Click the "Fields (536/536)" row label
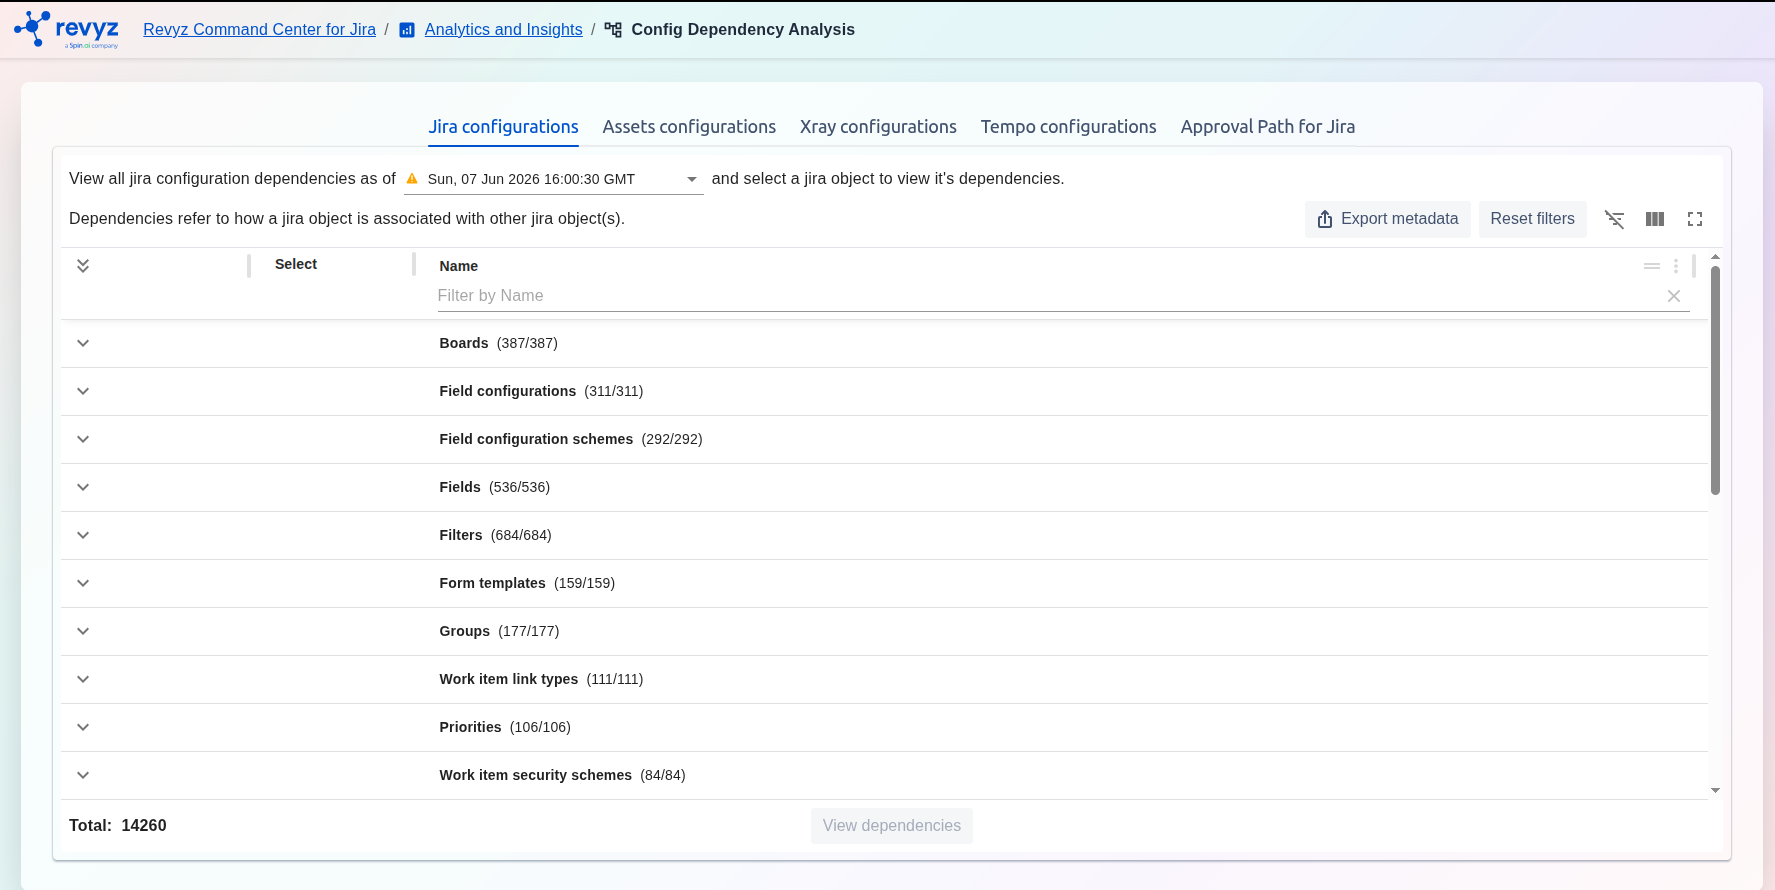The width and height of the screenshot is (1775, 890). coord(495,487)
